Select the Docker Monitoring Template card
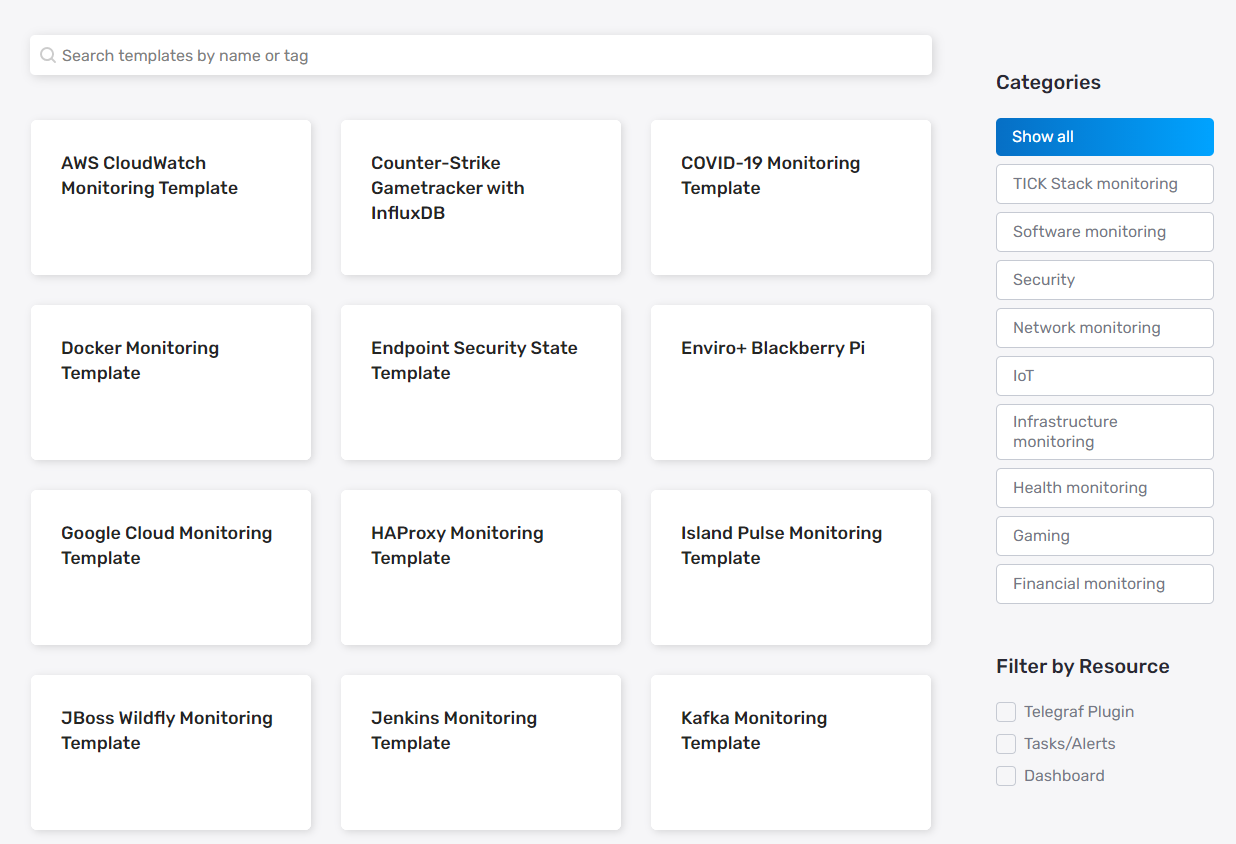 [170, 382]
